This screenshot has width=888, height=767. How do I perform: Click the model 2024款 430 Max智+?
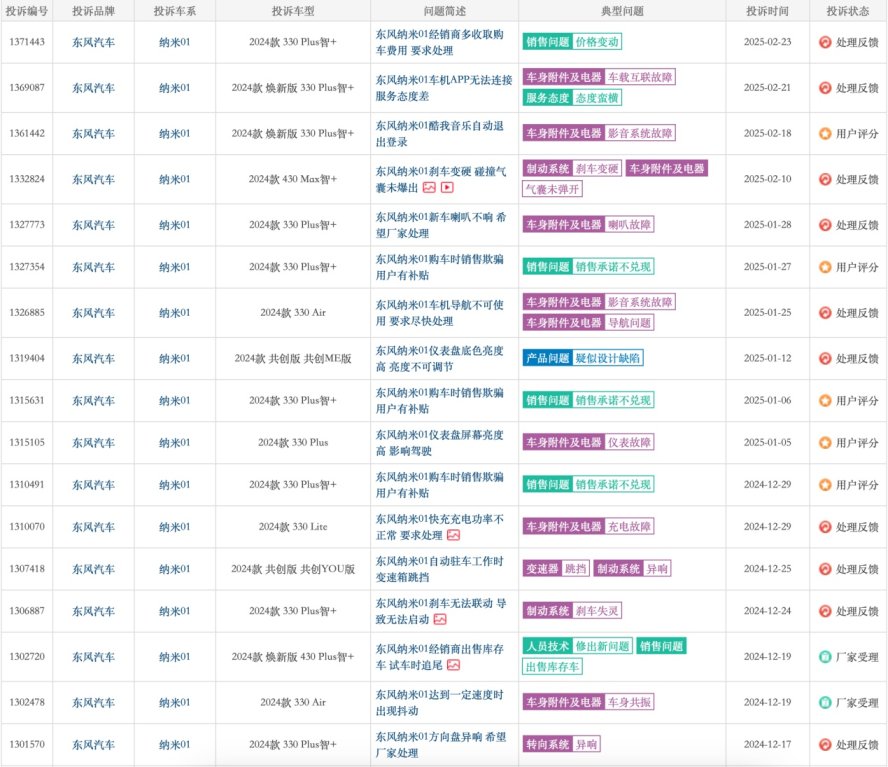[x=293, y=179]
